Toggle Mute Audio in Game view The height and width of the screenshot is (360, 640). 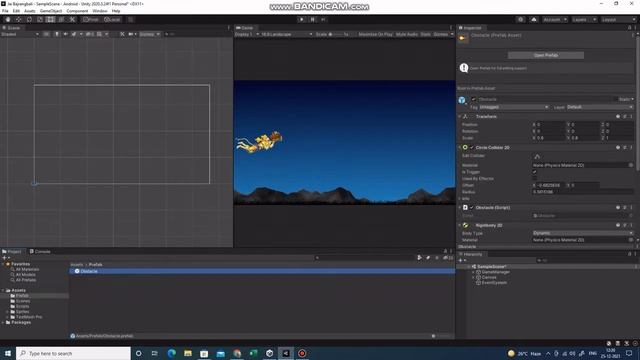point(407,34)
